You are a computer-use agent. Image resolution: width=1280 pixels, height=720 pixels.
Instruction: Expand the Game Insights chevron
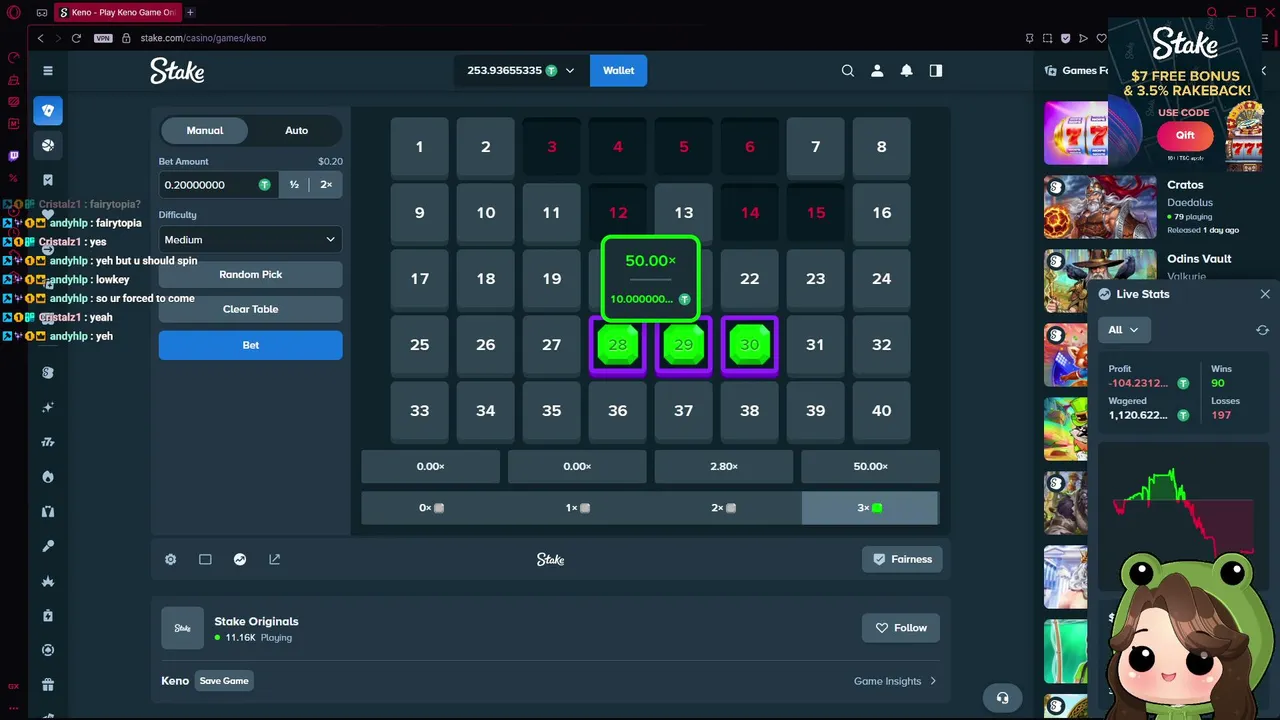point(933,681)
